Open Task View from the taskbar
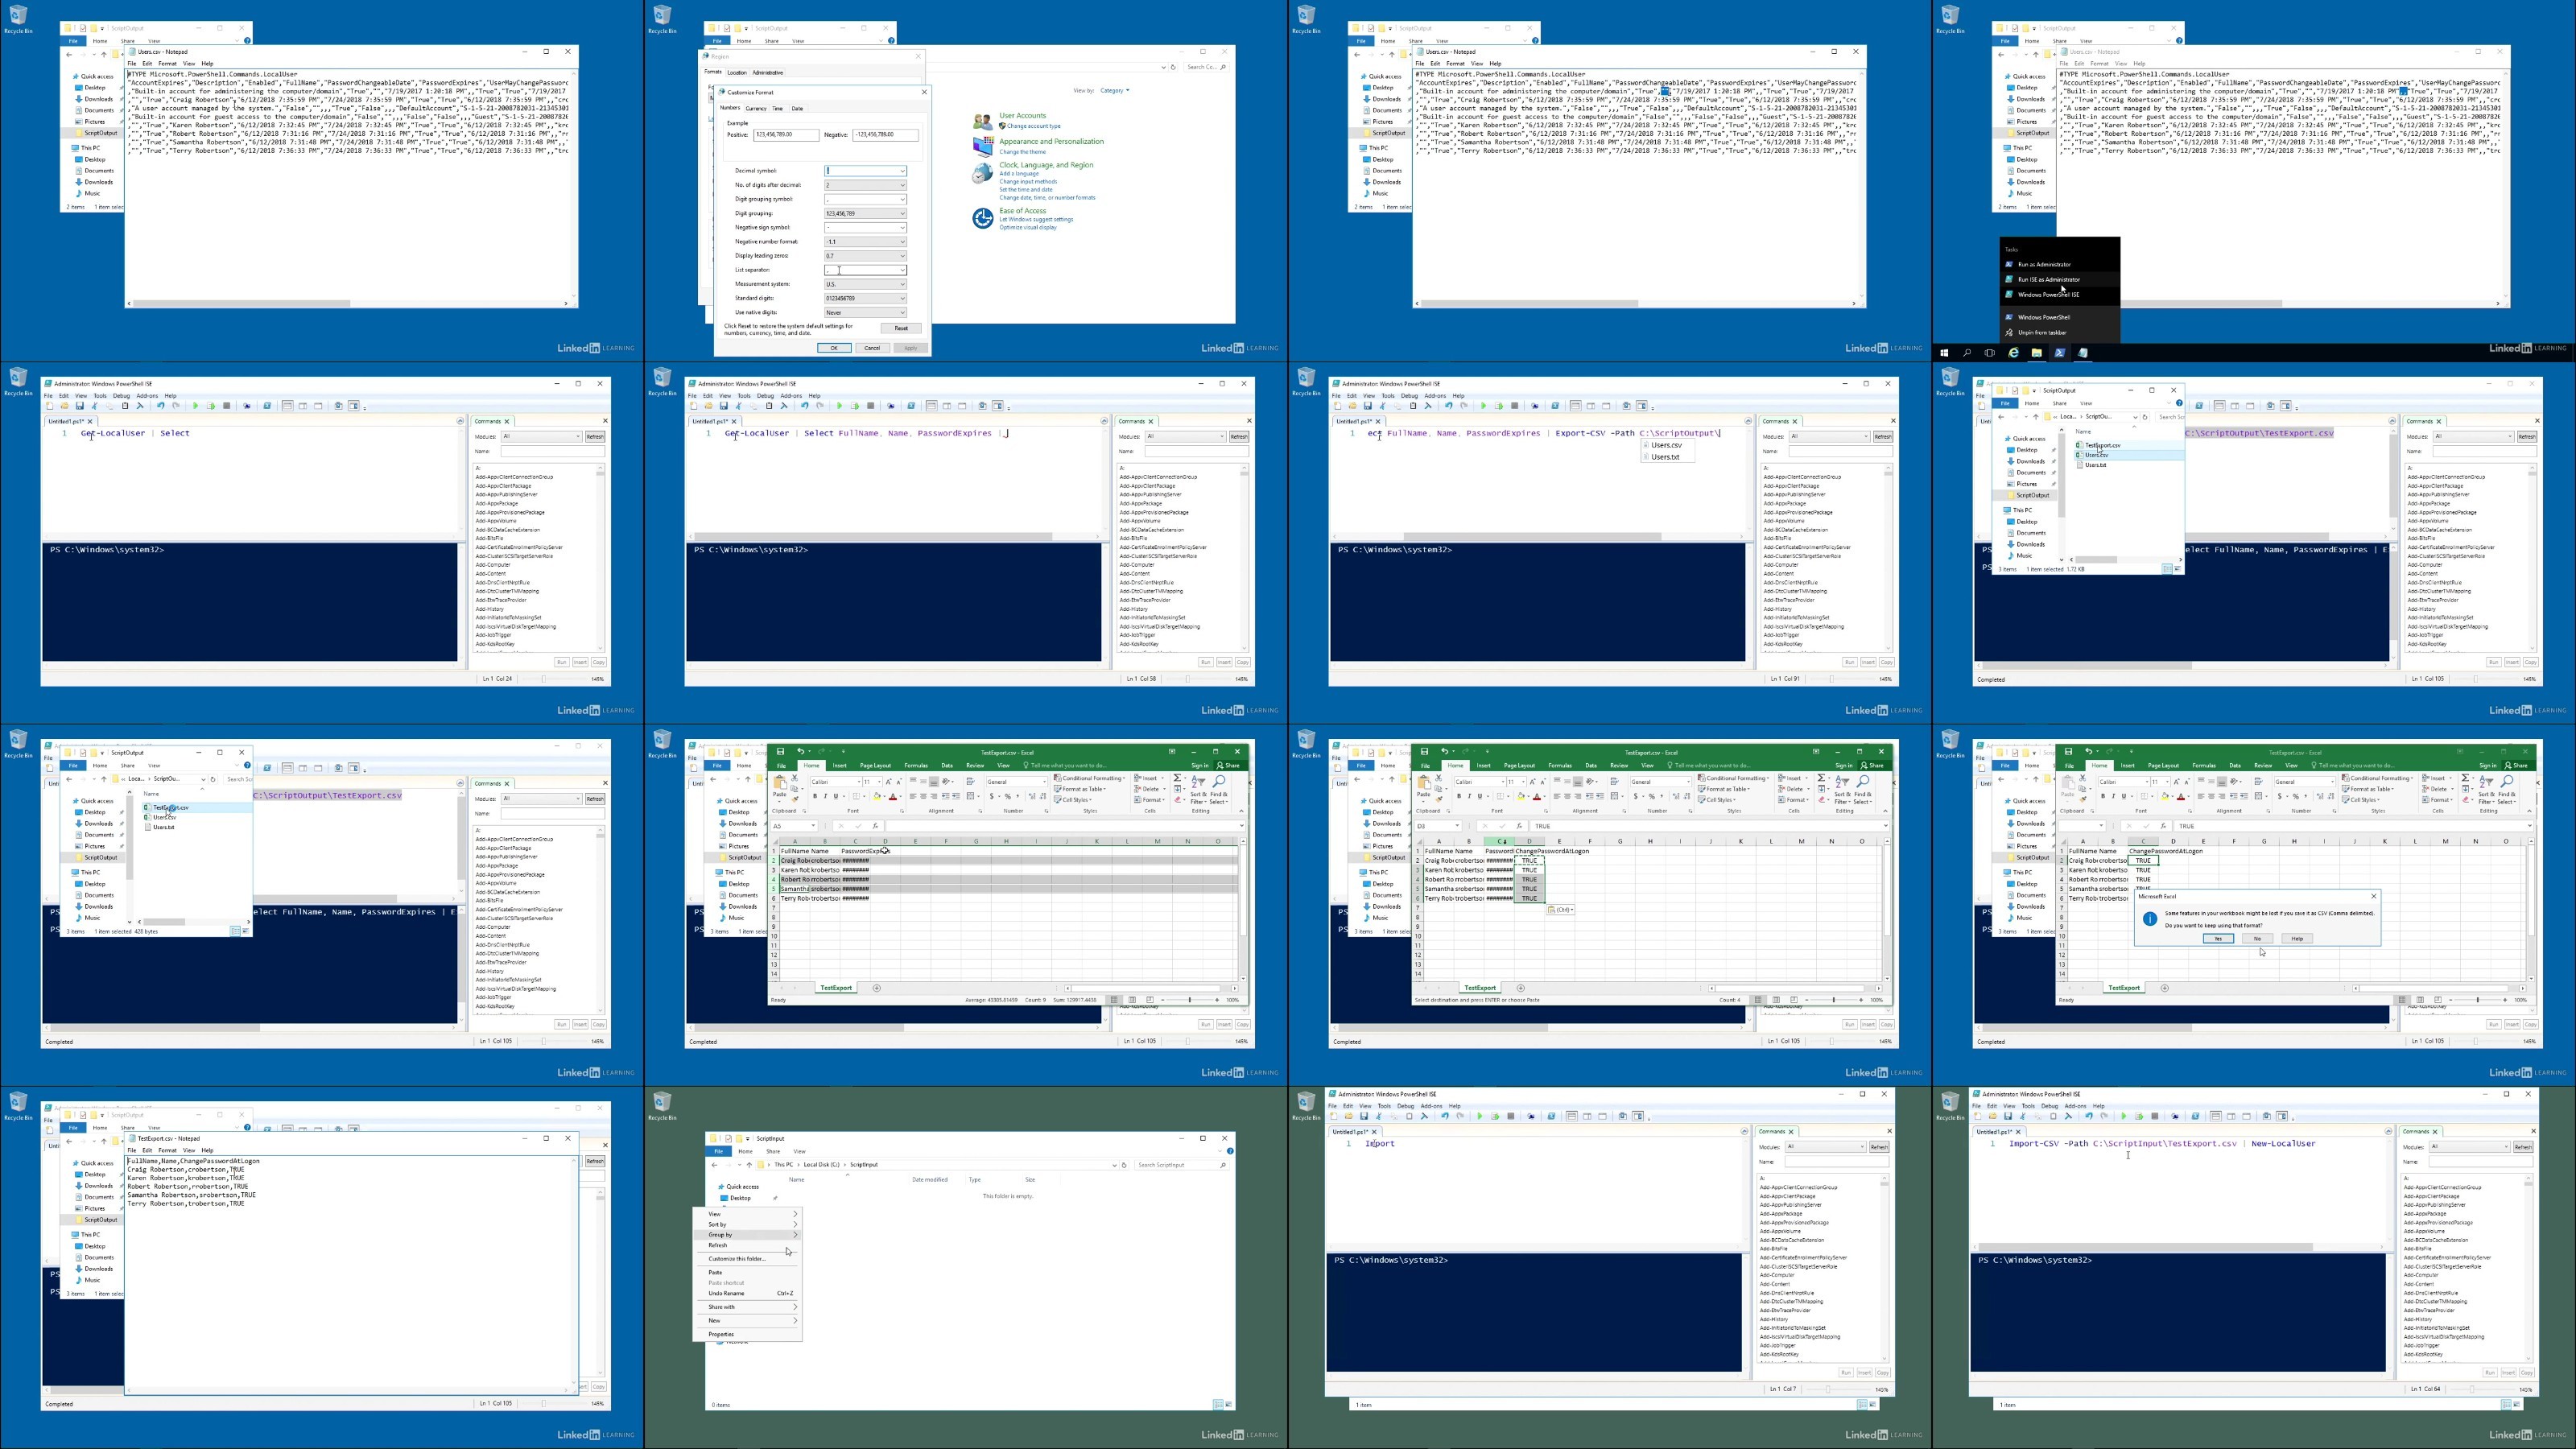Viewport: 2576px width, 1449px height. pos(1990,353)
